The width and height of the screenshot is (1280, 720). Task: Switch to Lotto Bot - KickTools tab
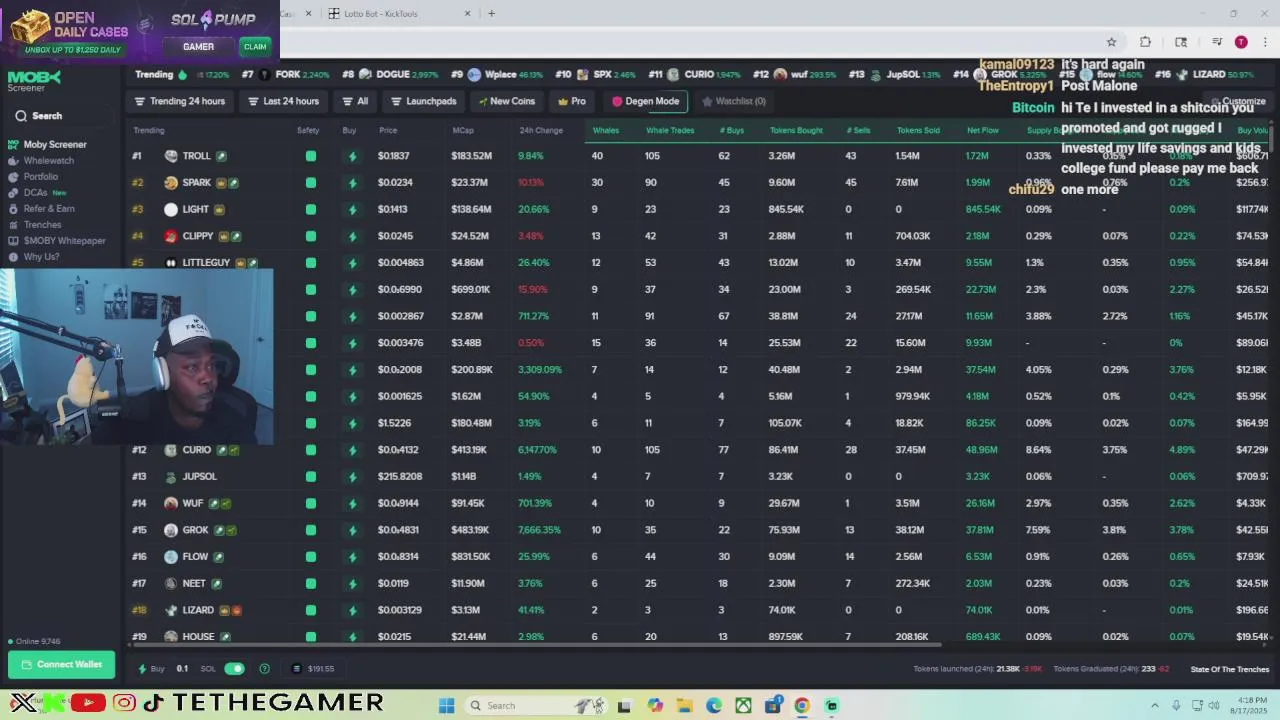[x=400, y=14]
